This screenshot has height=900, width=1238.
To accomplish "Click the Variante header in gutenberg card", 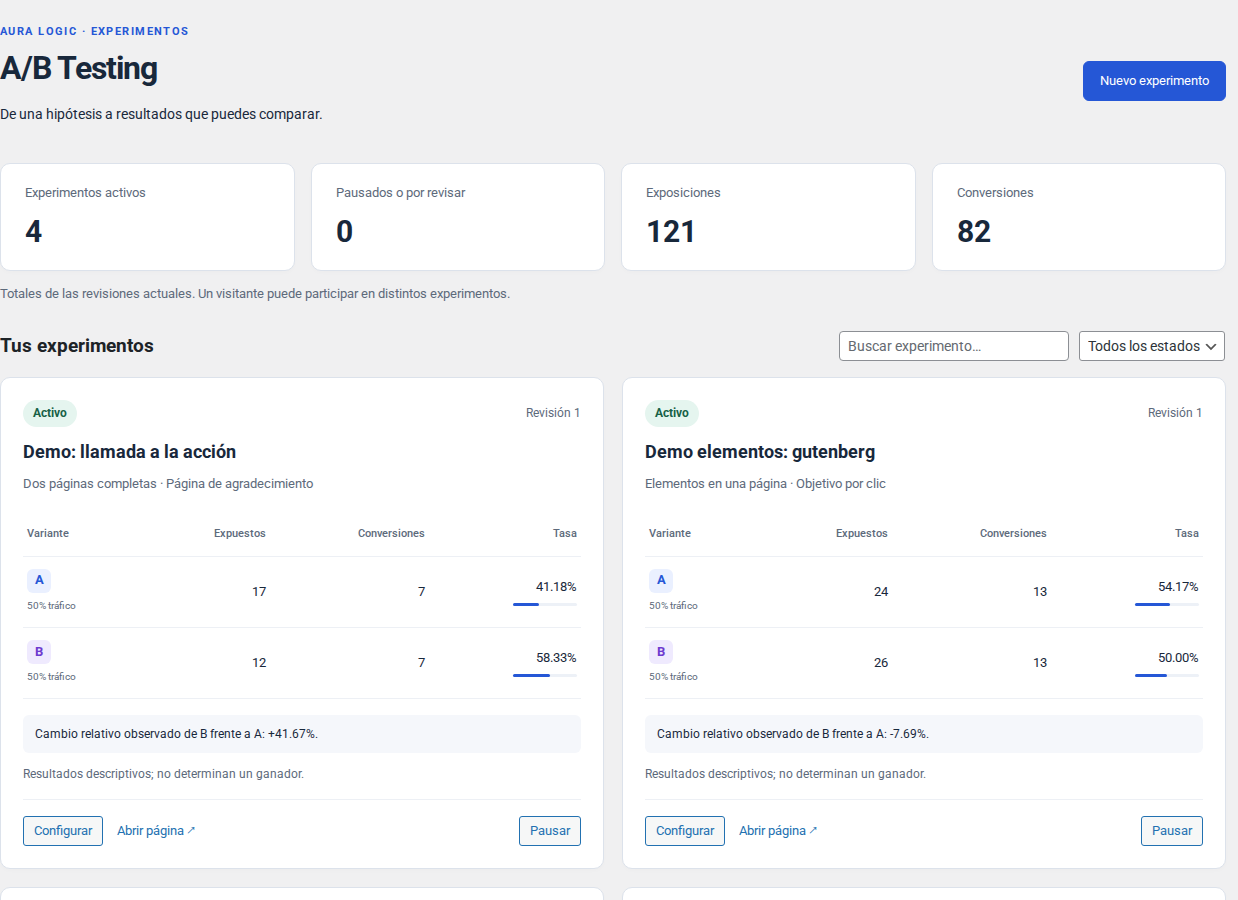I will (670, 533).
